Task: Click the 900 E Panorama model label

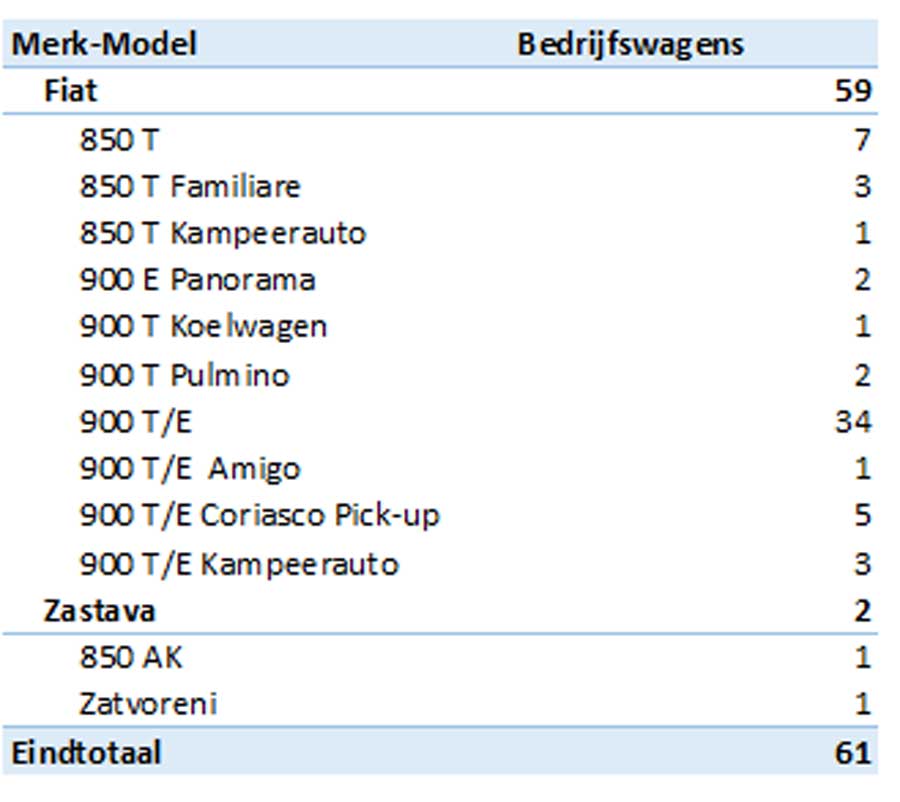Action: pyautogui.click(x=197, y=279)
